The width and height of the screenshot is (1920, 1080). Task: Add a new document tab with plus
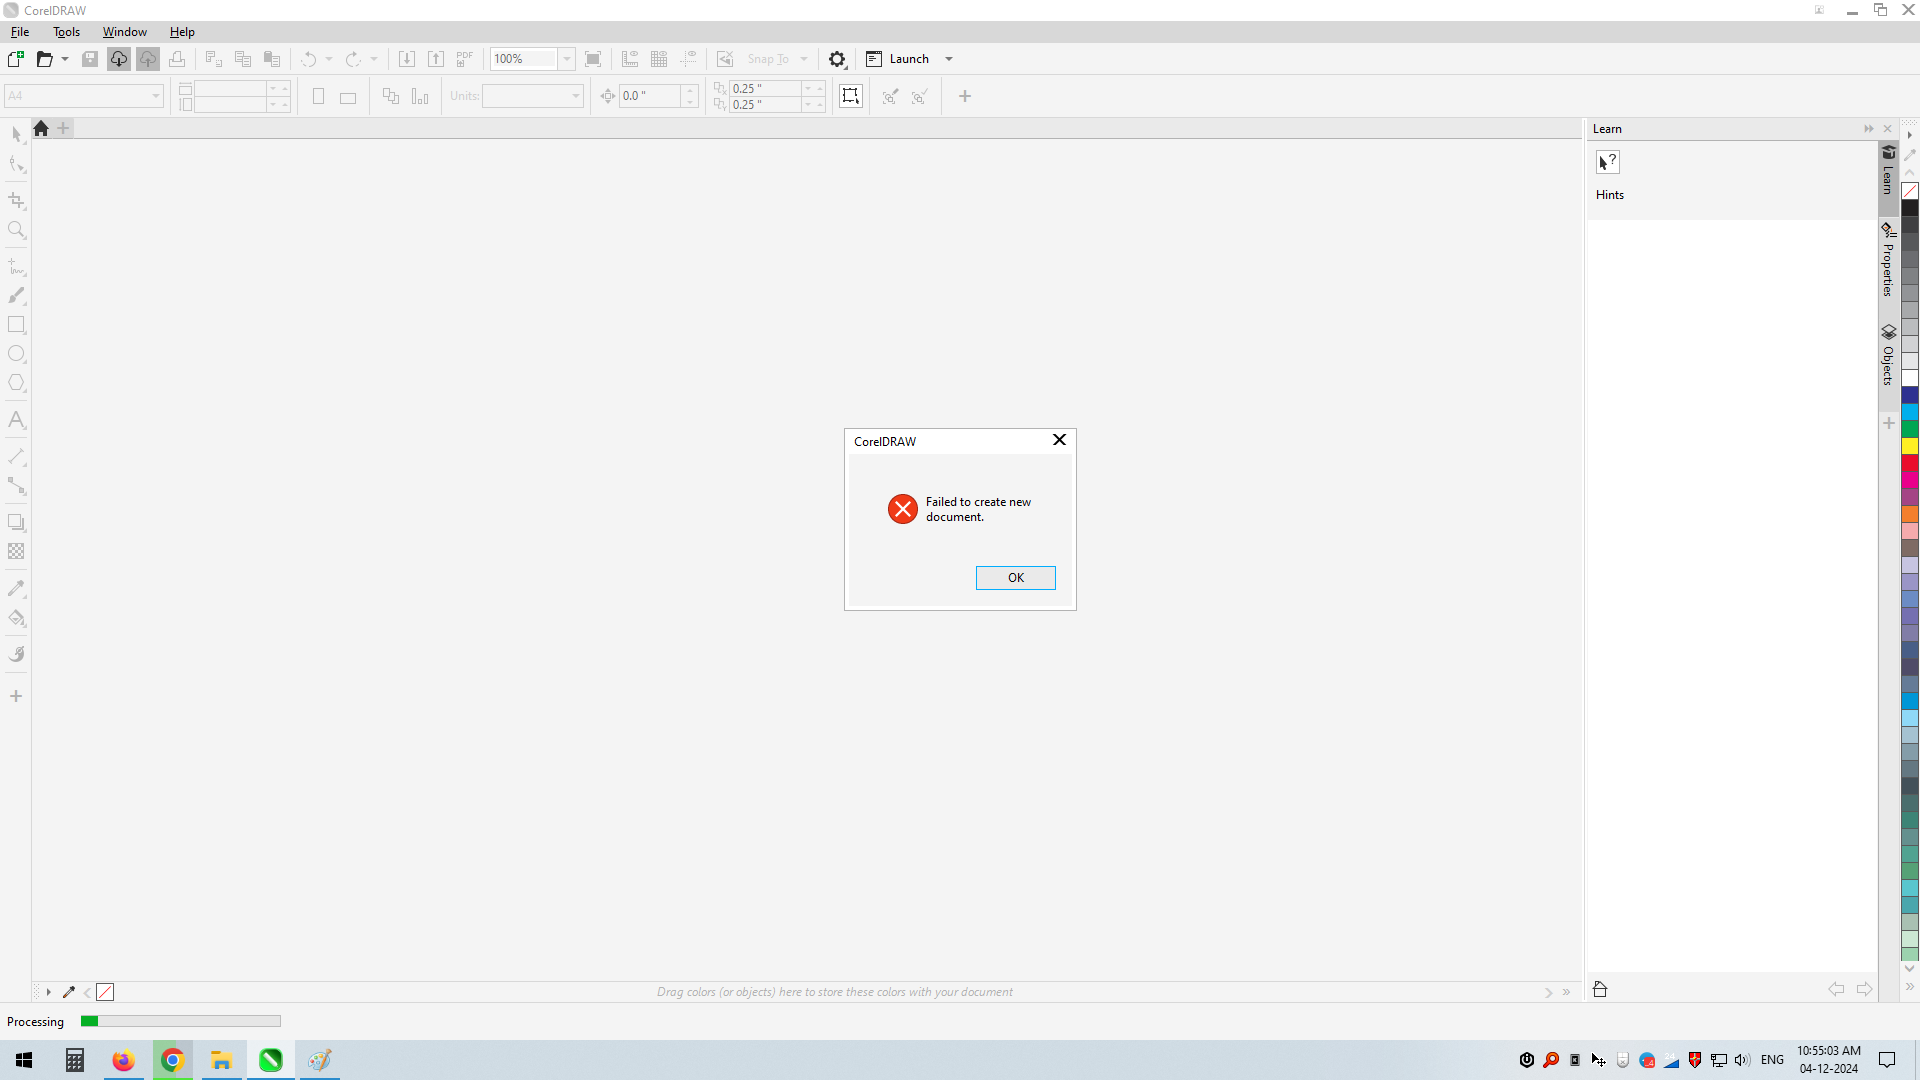pyautogui.click(x=64, y=128)
